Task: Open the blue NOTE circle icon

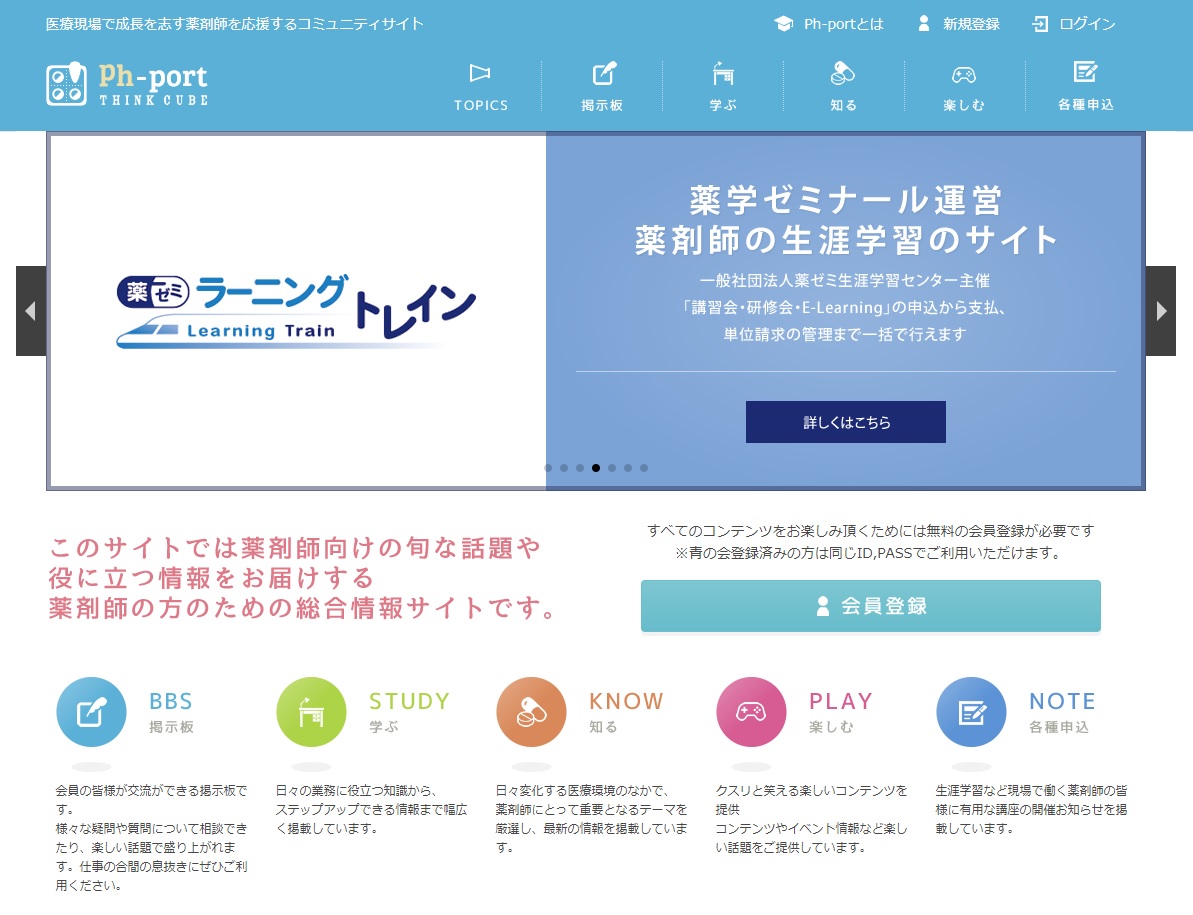Action: tap(972, 712)
